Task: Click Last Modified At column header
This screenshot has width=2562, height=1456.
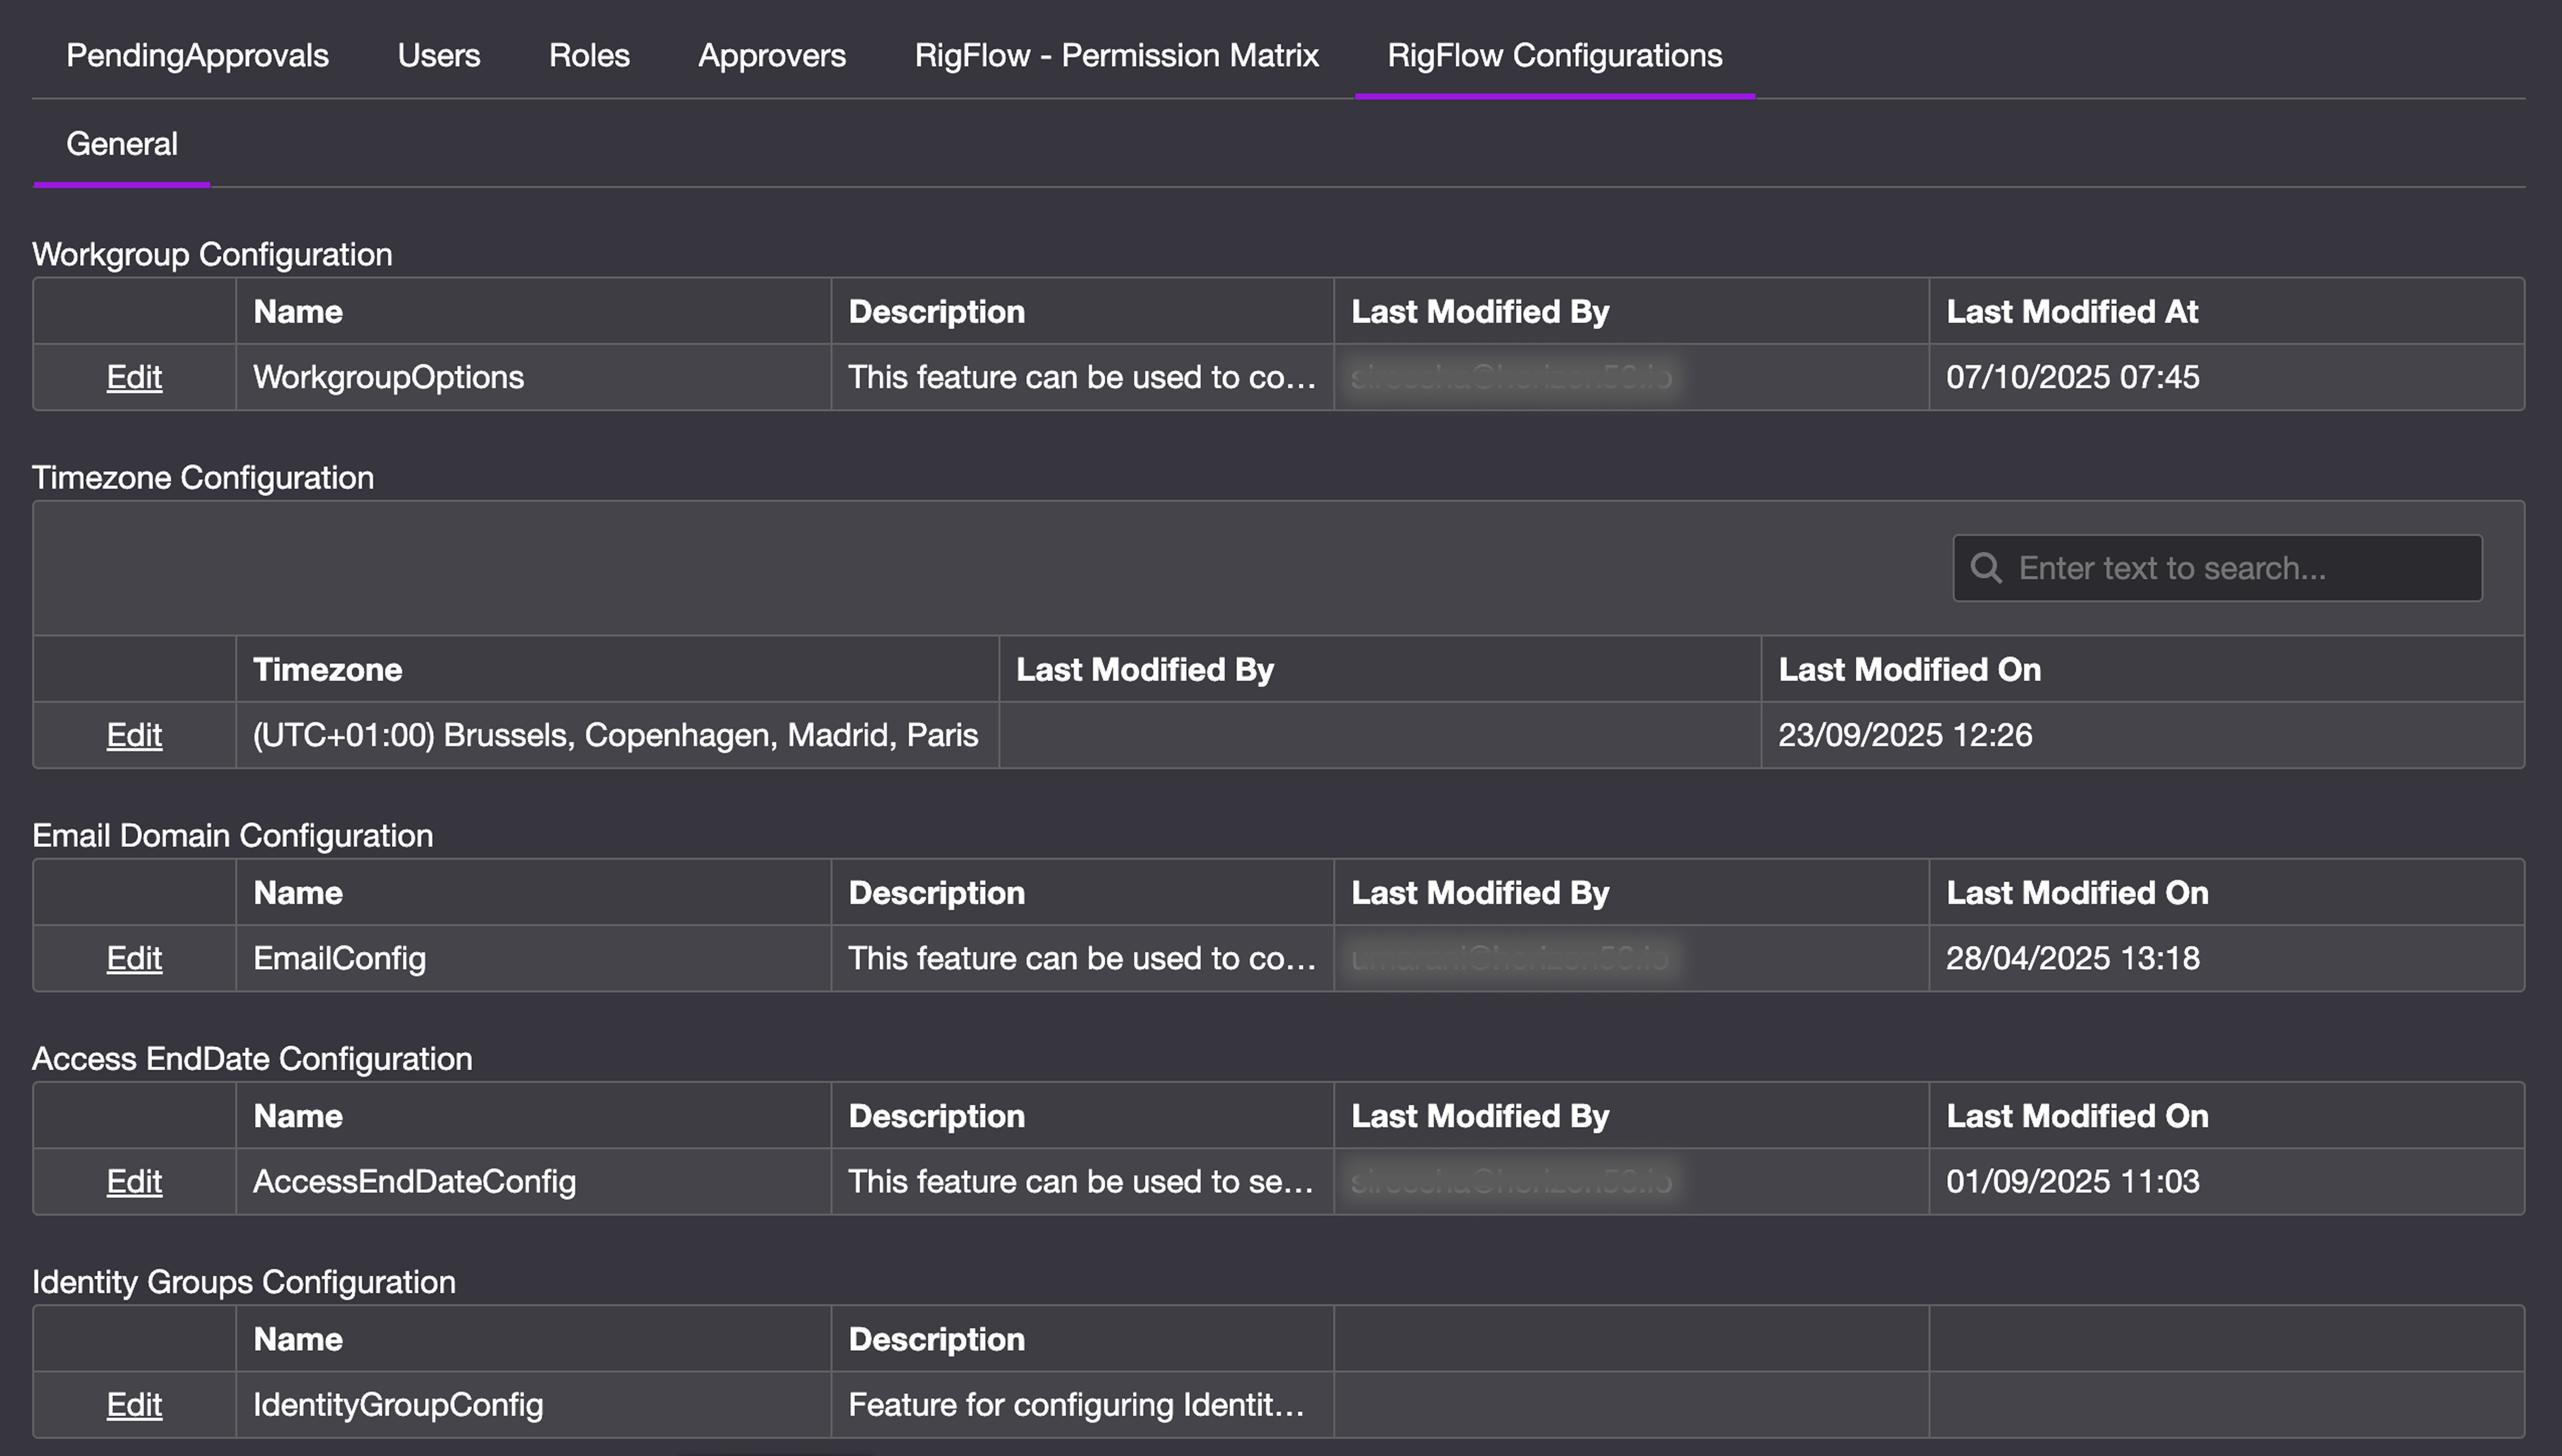Action: click(2071, 312)
